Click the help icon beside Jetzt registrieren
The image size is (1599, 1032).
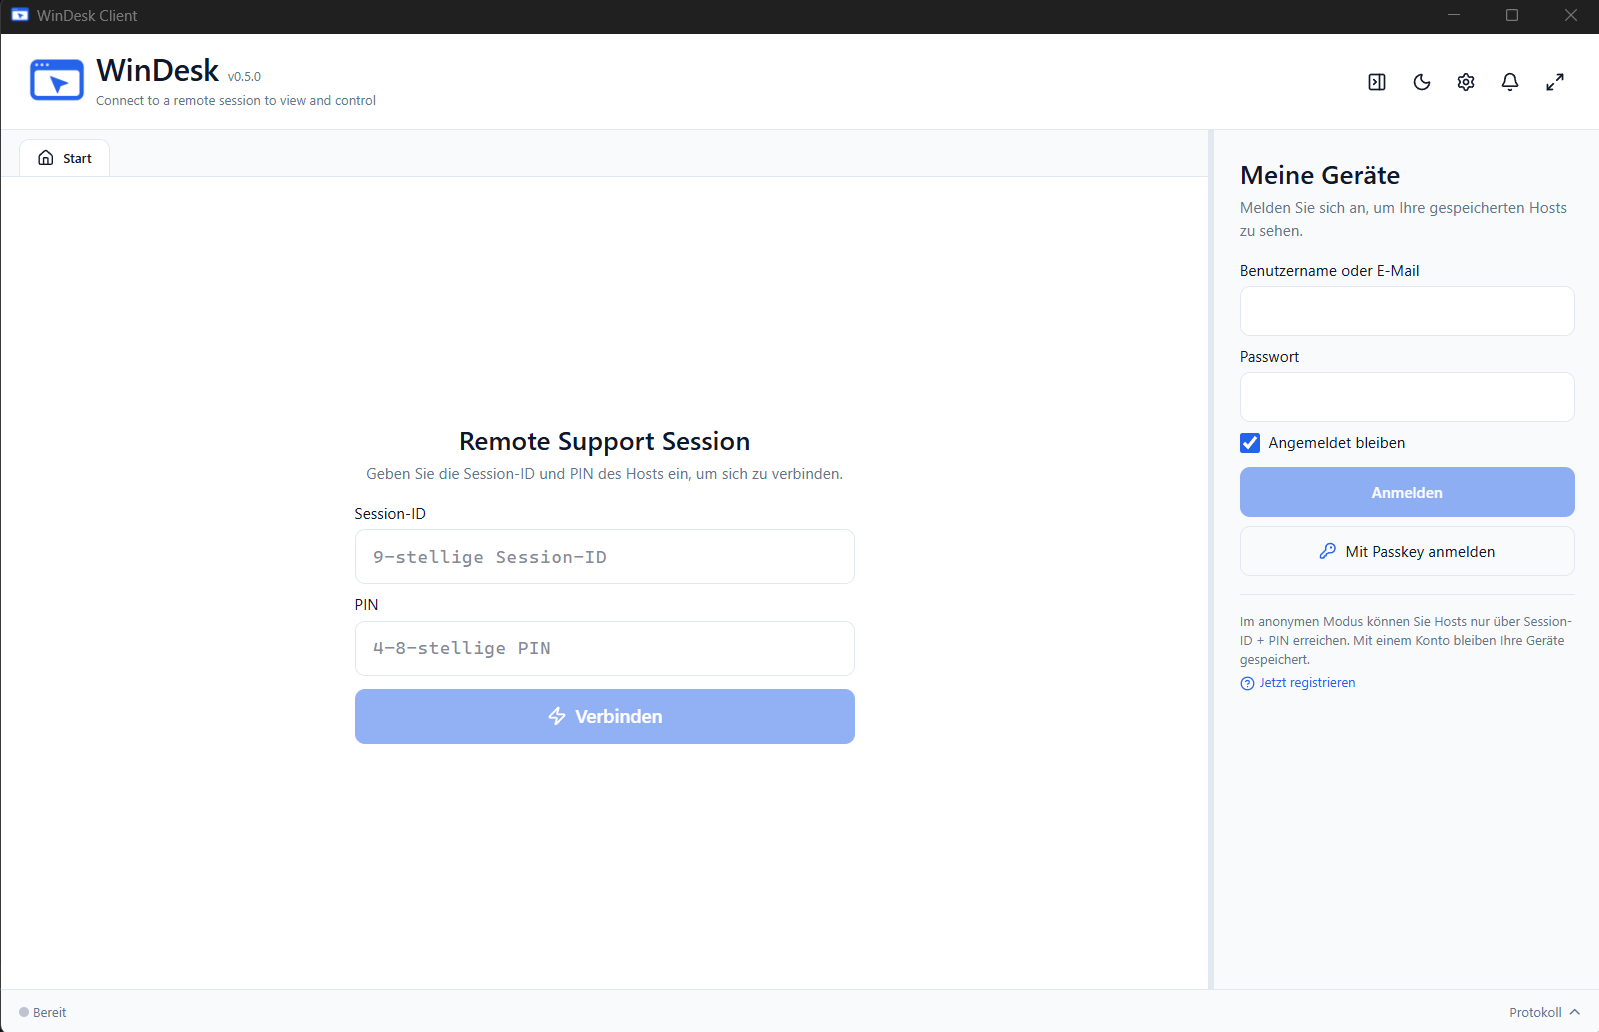coord(1247,684)
